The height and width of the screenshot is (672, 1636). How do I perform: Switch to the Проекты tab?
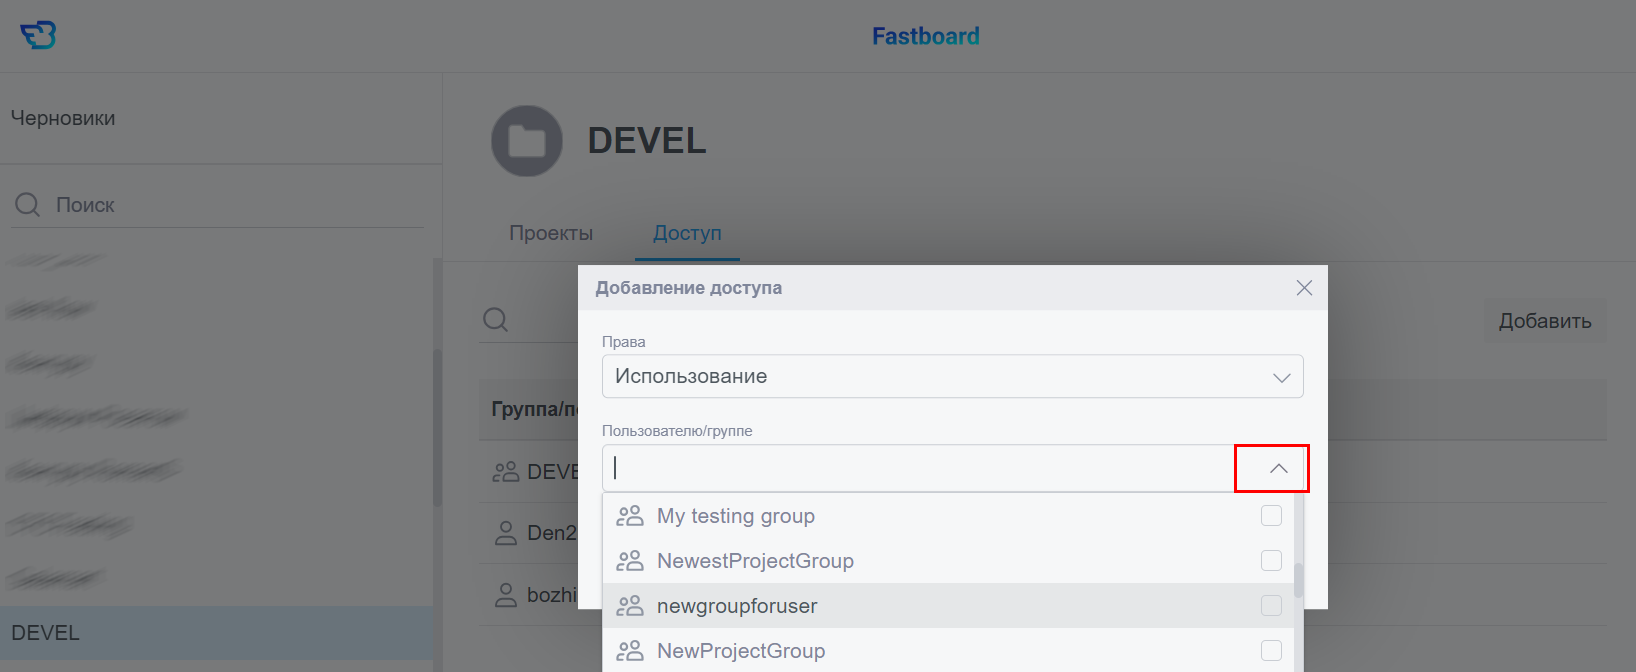click(551, 233)
